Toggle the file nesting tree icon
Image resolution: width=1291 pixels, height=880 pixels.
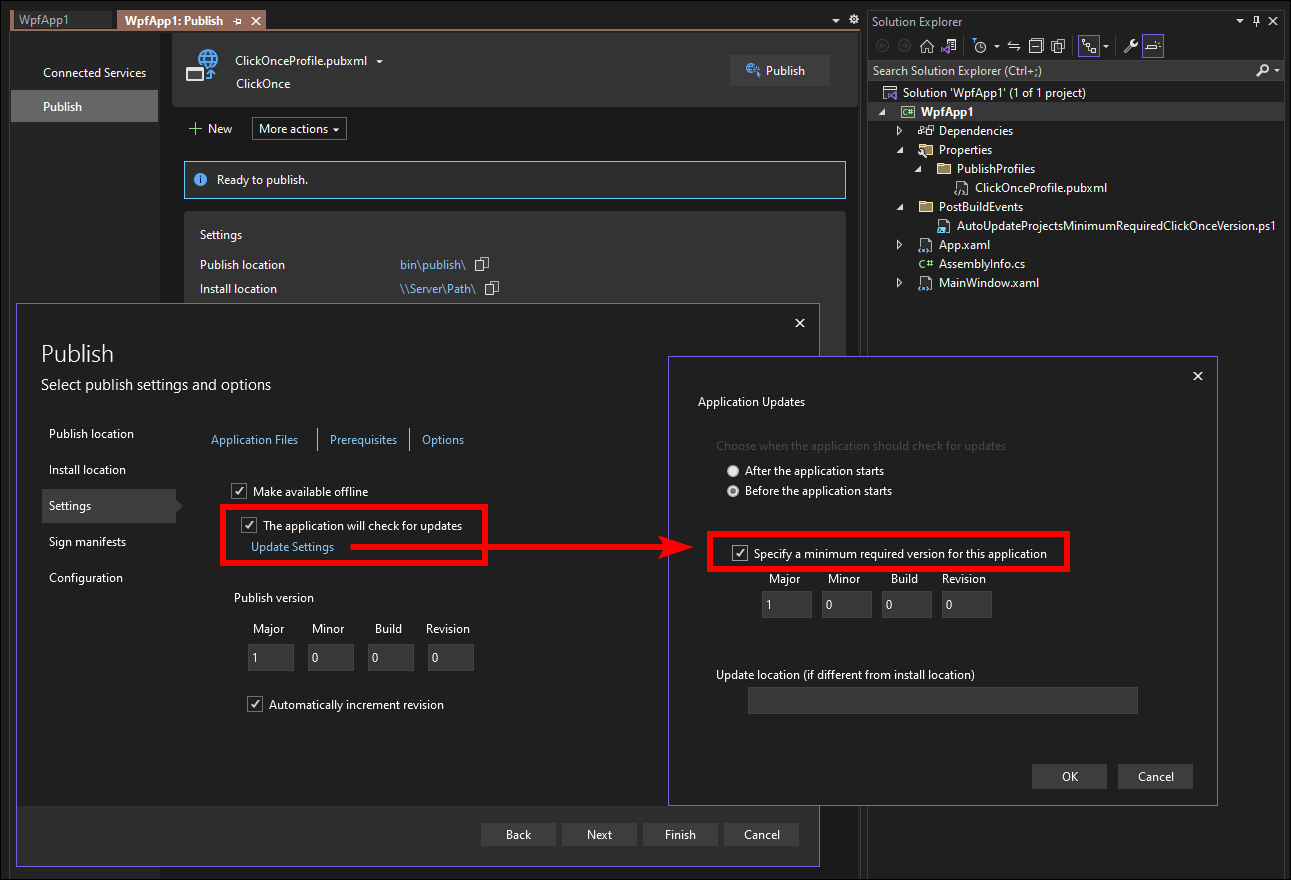coord(1088,46)
